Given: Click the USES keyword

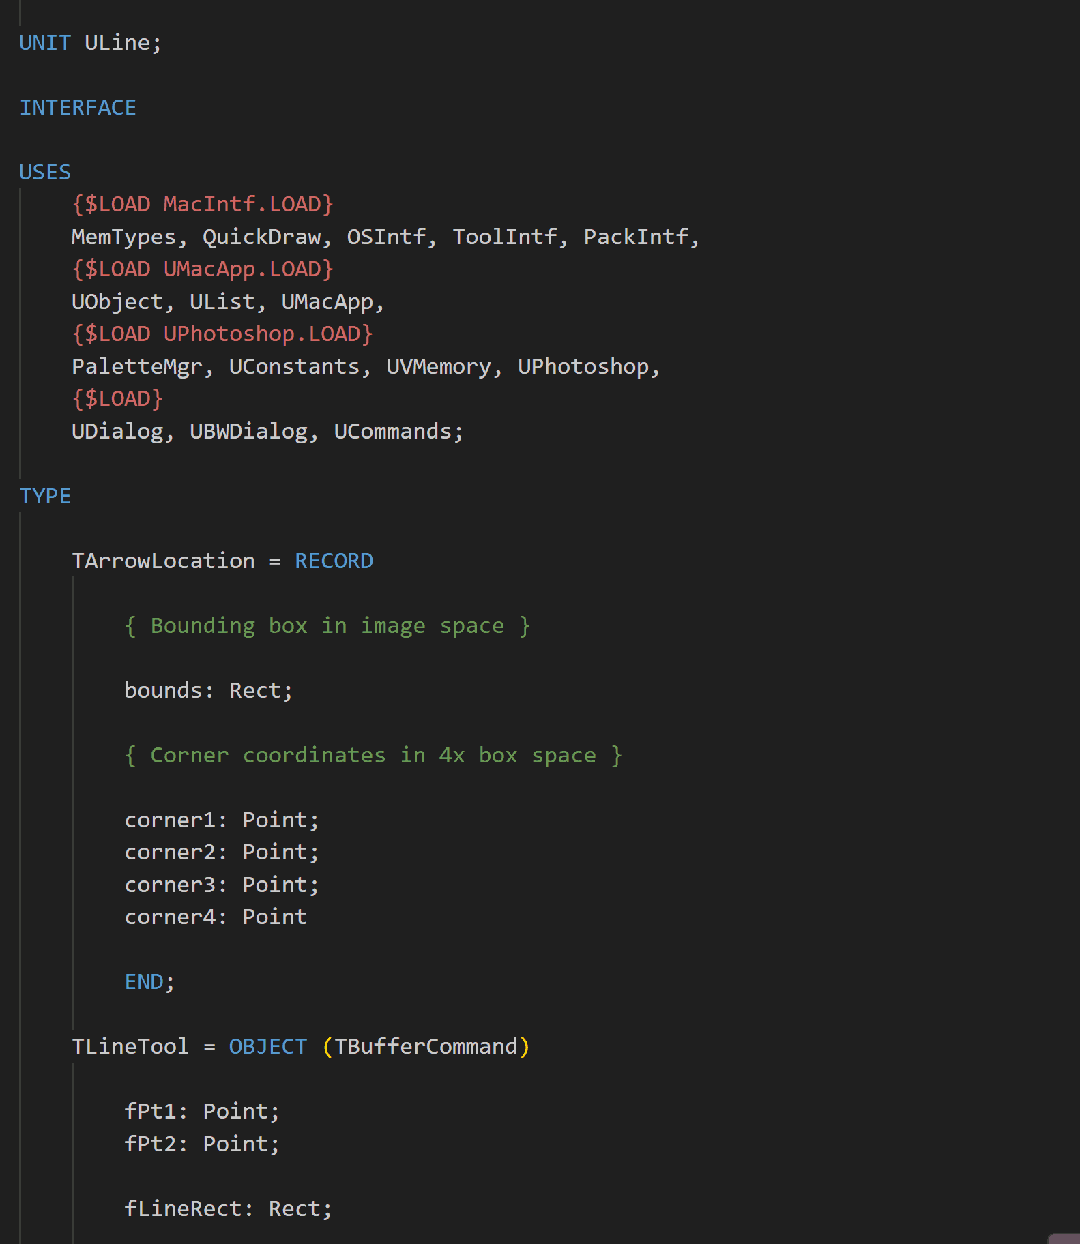Looking at the screenshot, I should pyautogui.click(x=45, y=172).
